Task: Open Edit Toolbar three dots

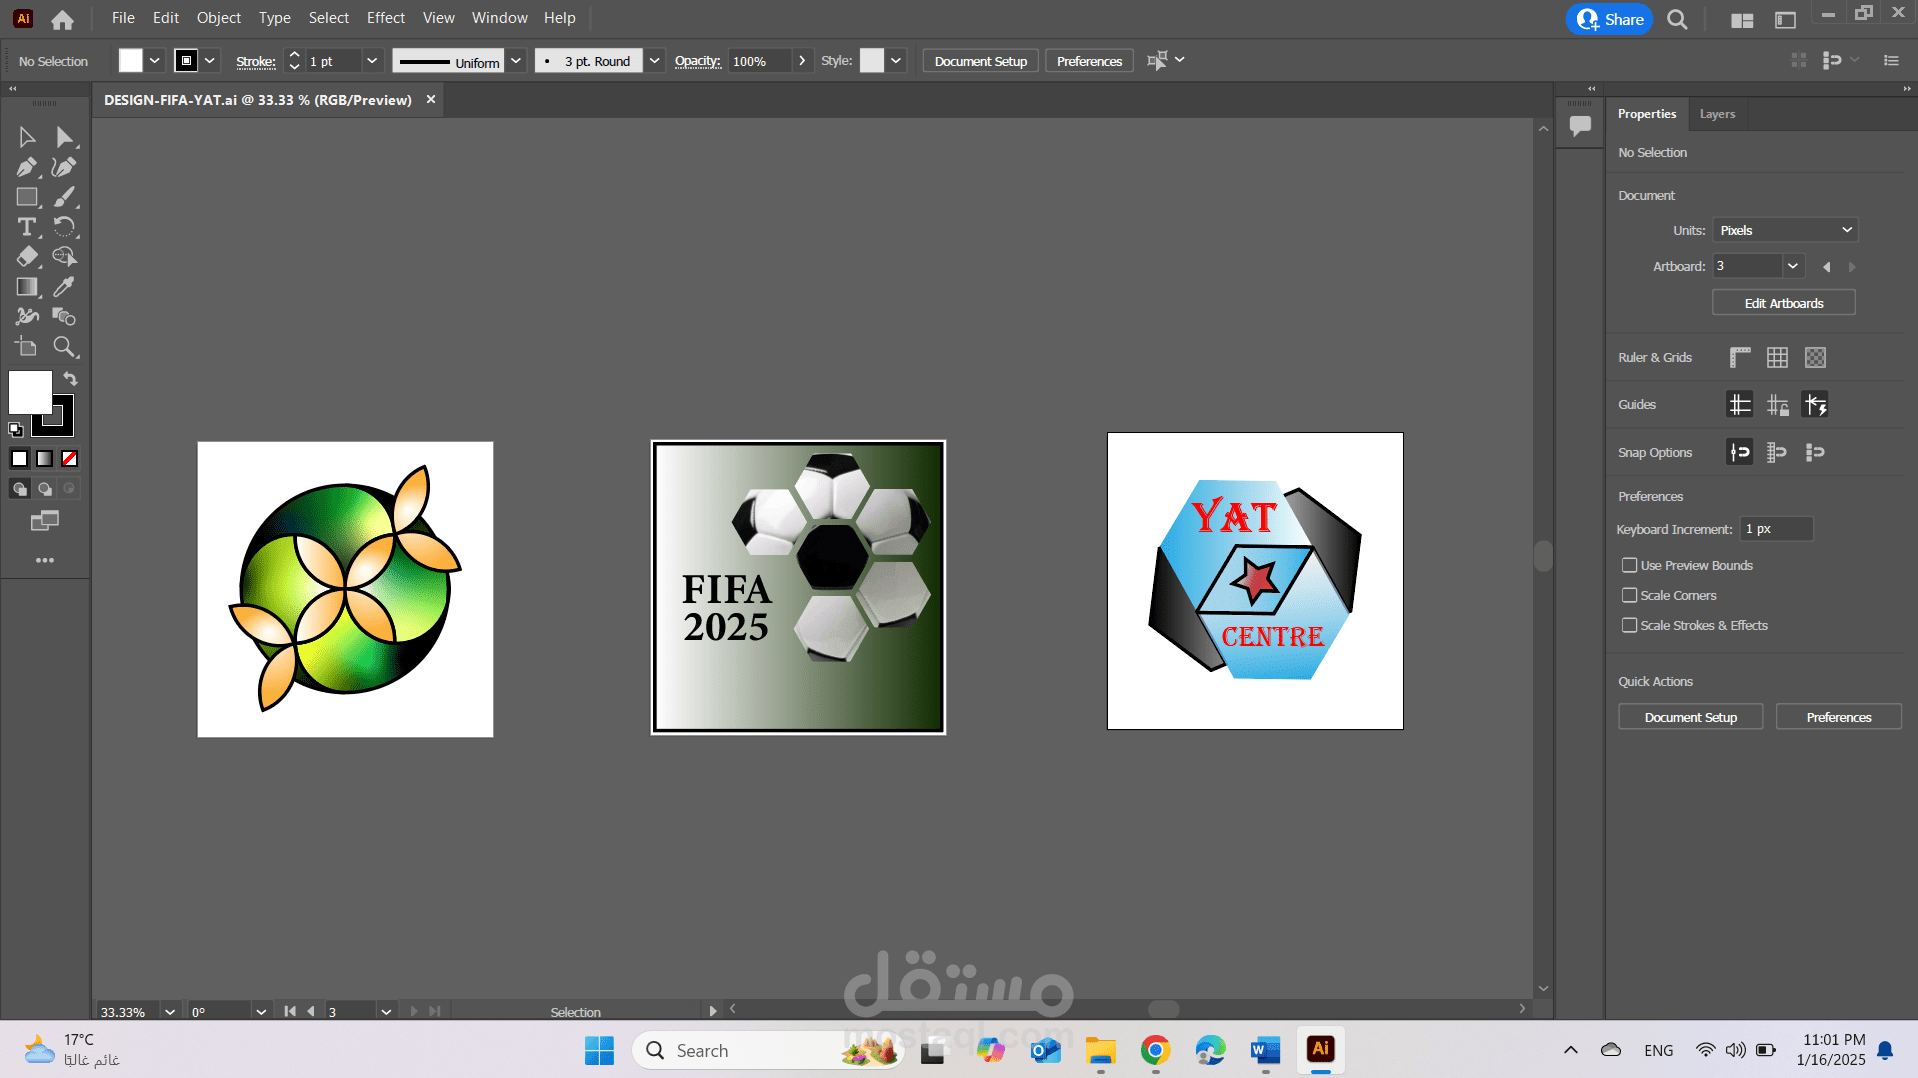Action: click(45, 560)
